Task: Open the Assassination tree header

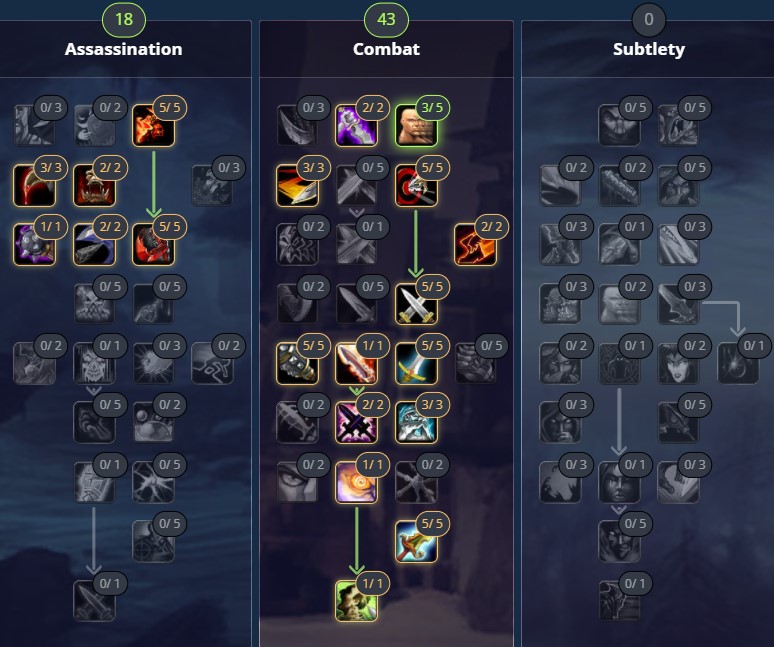Action: pos(123,49)
